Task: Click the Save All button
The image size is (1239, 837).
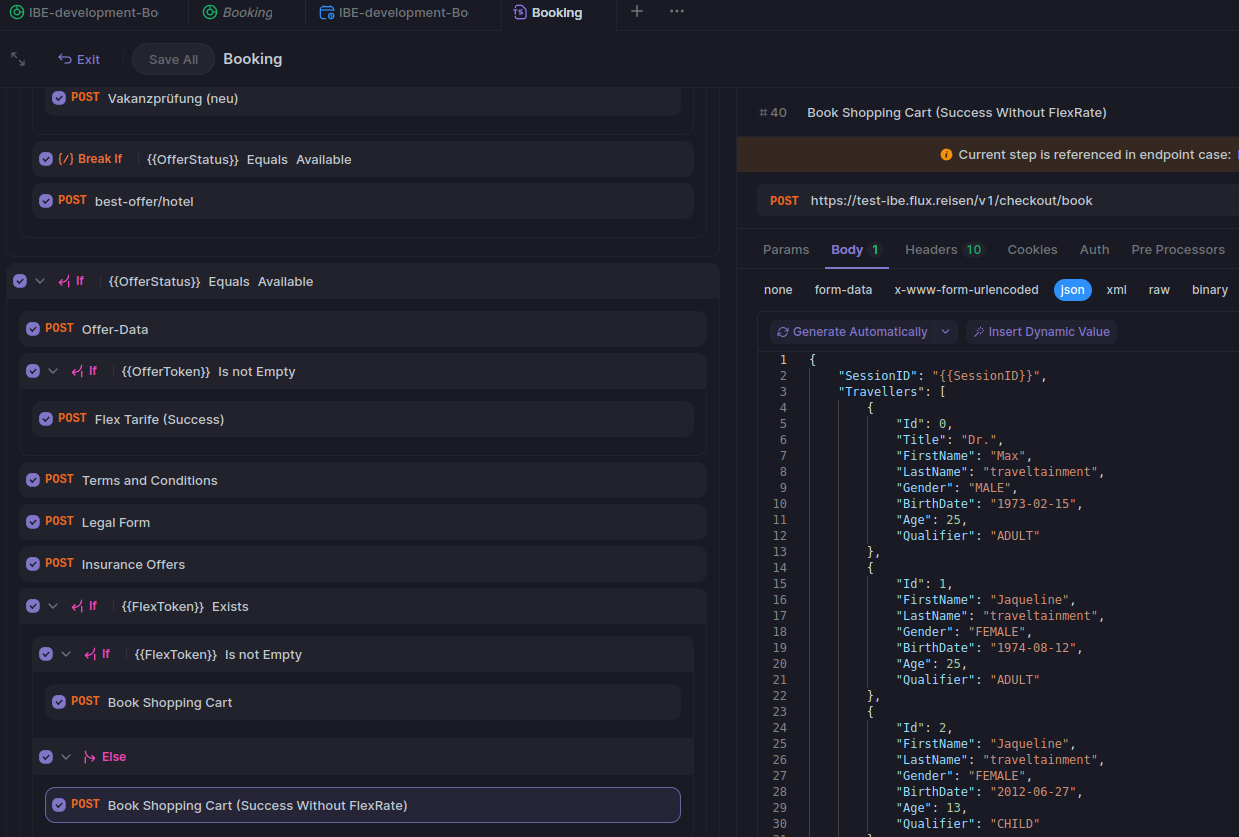Action: [x=173, y=59]
